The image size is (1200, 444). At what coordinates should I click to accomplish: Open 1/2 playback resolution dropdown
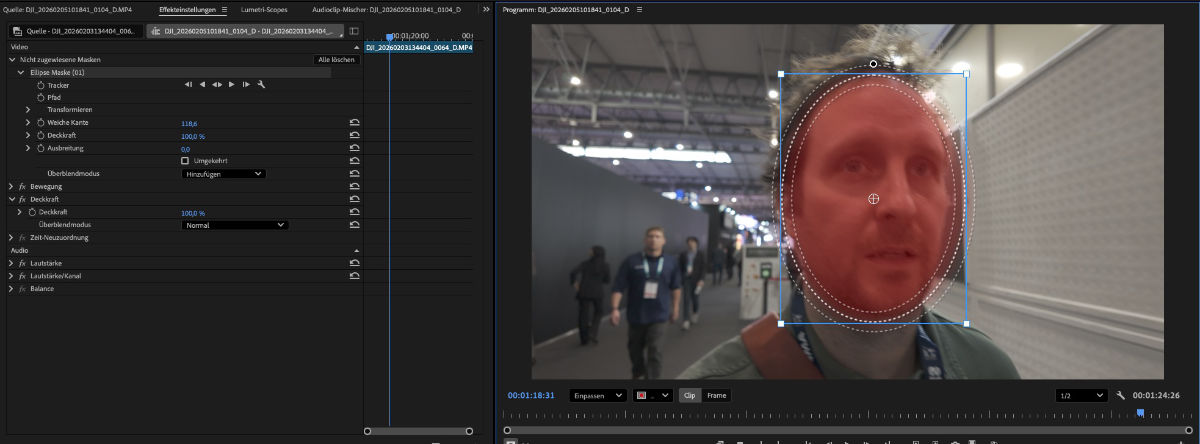(1081, 396)
